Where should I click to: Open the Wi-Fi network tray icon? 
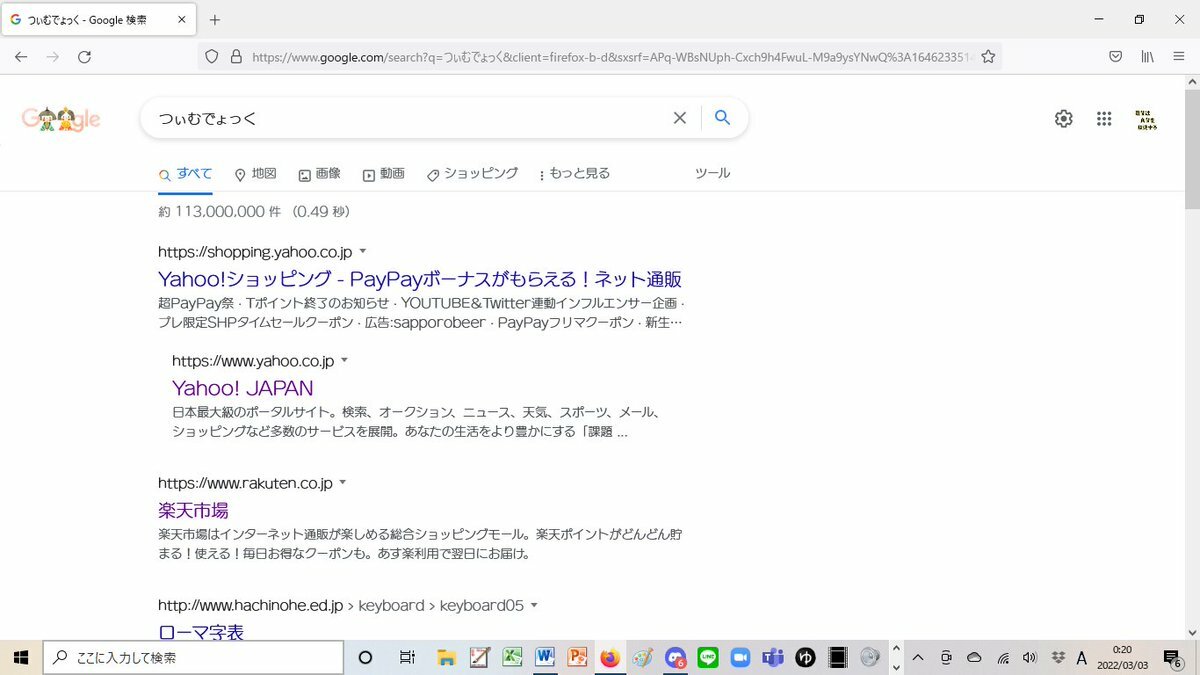(1003, 658)
